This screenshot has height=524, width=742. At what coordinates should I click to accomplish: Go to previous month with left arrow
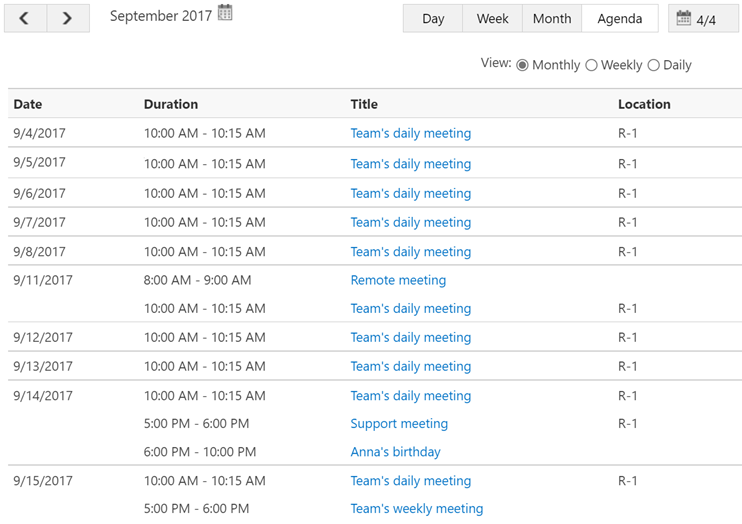25,18
